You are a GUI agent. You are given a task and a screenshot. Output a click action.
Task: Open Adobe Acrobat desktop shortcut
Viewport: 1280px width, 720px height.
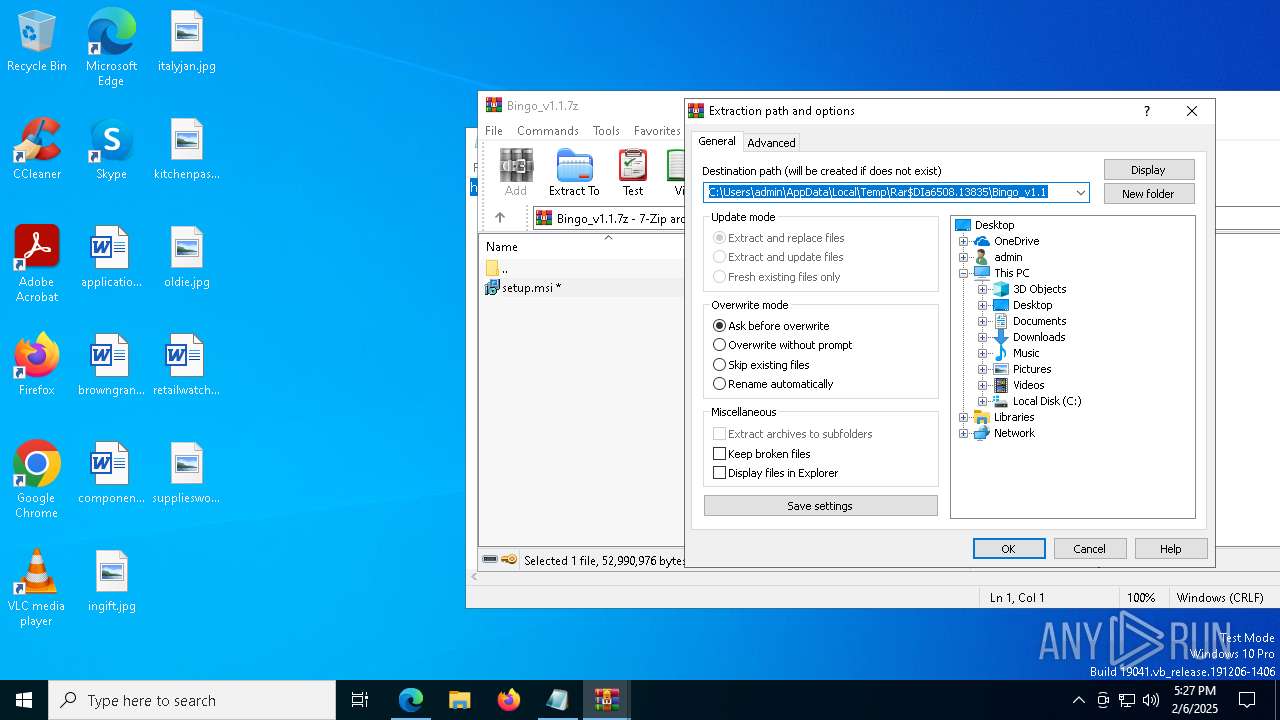coord(37,264)
